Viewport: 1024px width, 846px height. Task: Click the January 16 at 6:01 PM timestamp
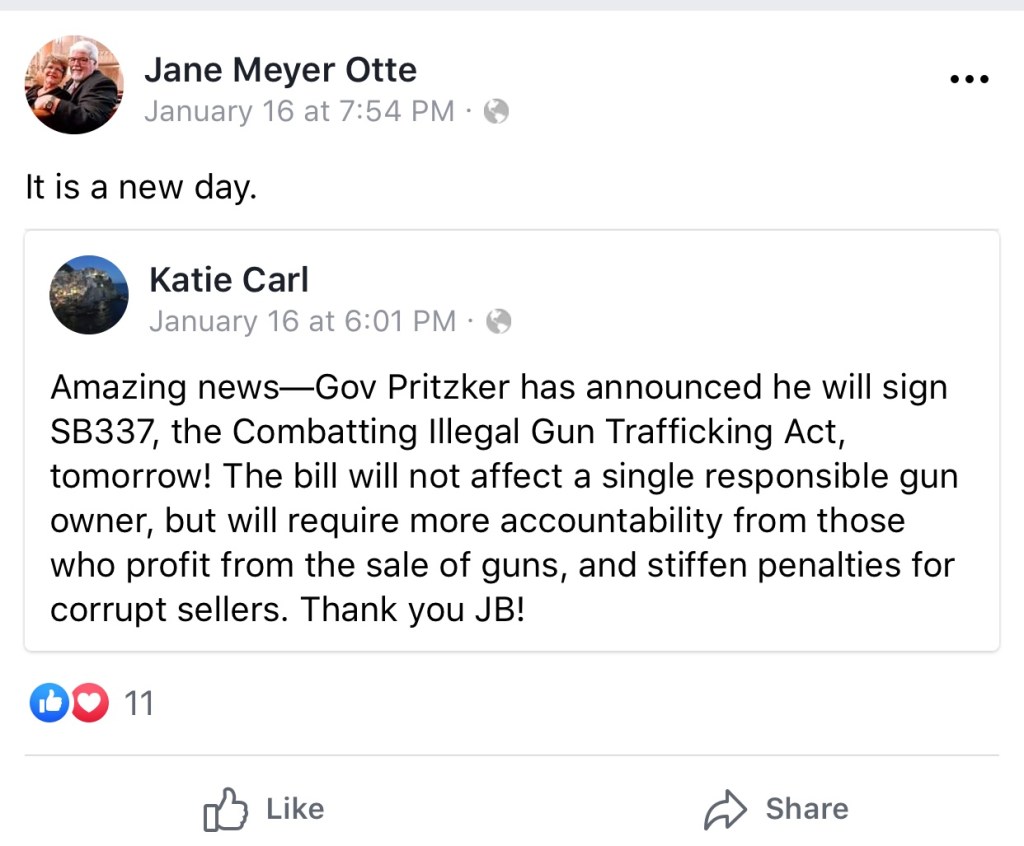coord(302,321)
